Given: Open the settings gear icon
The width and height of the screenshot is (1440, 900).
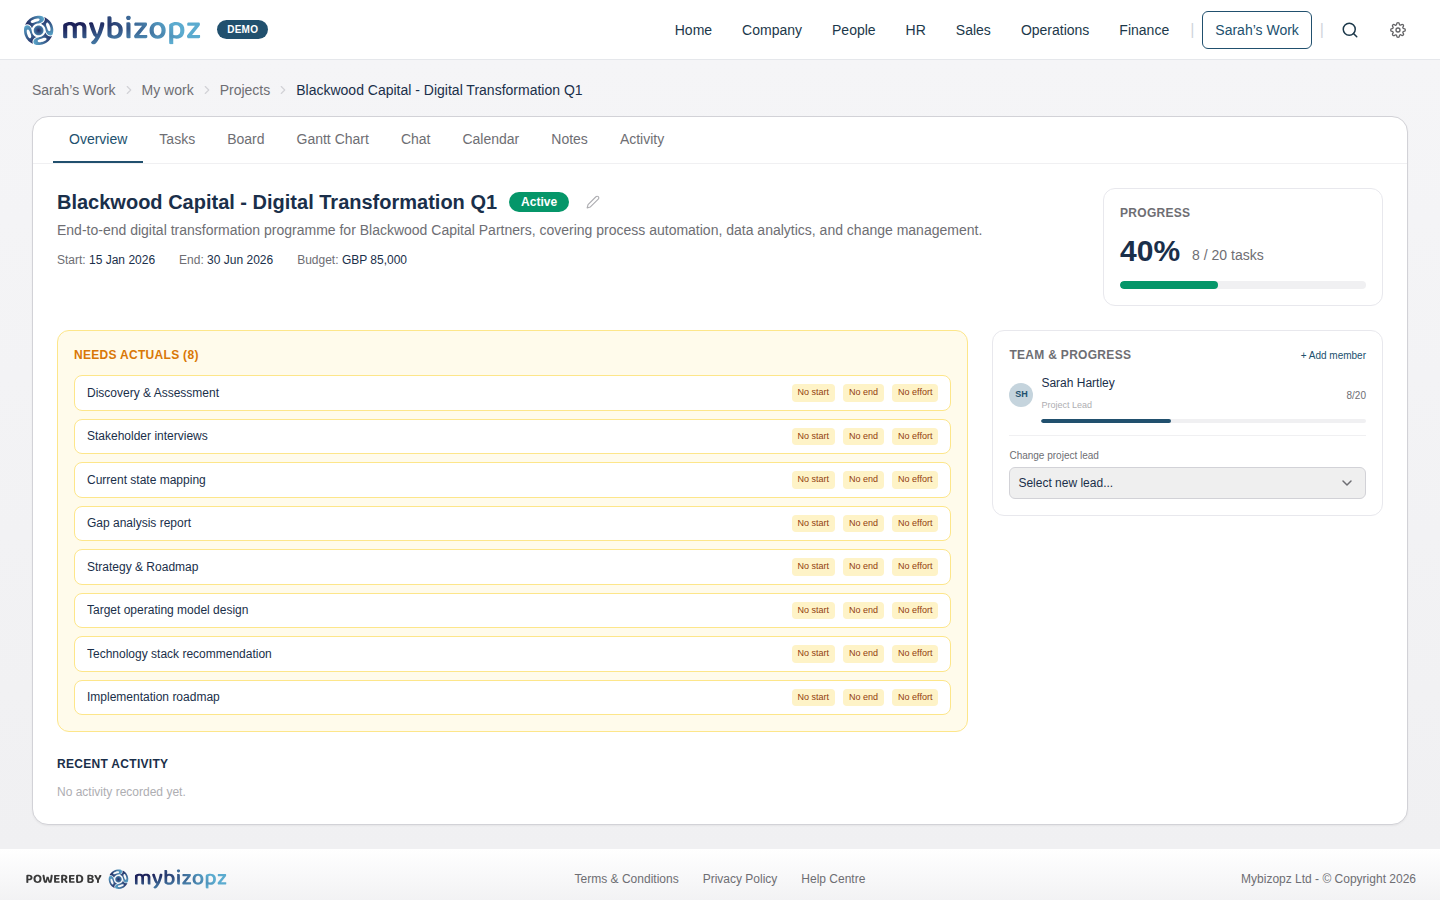Looking at the screenshot, I should pyautogui.click(x=1397, y=30).
